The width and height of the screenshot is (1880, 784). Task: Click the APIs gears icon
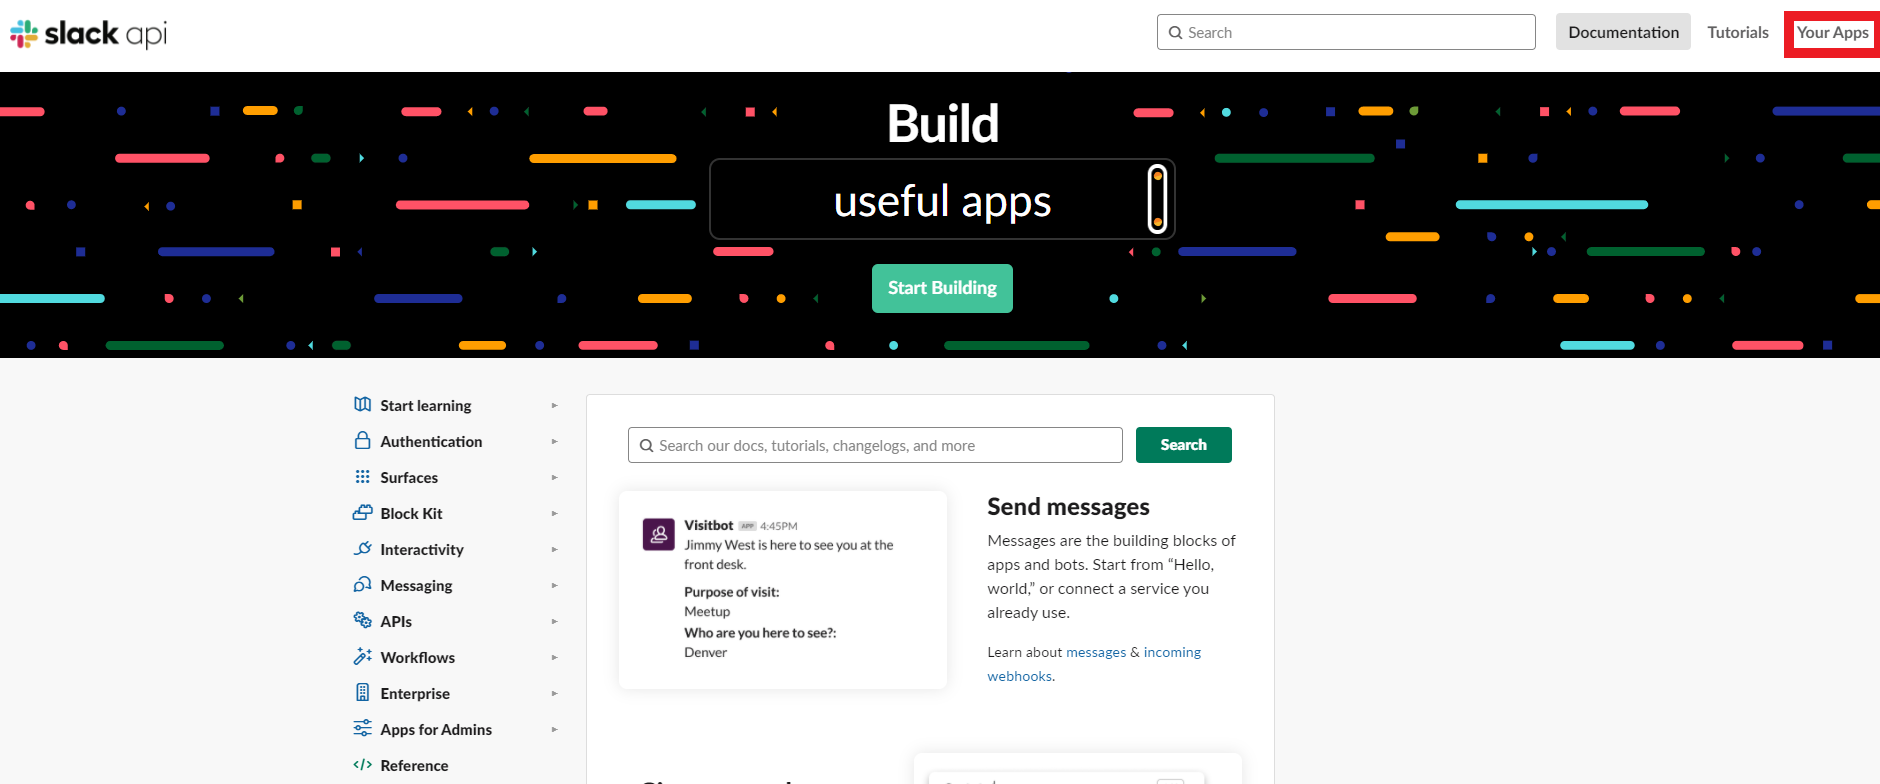363,620
